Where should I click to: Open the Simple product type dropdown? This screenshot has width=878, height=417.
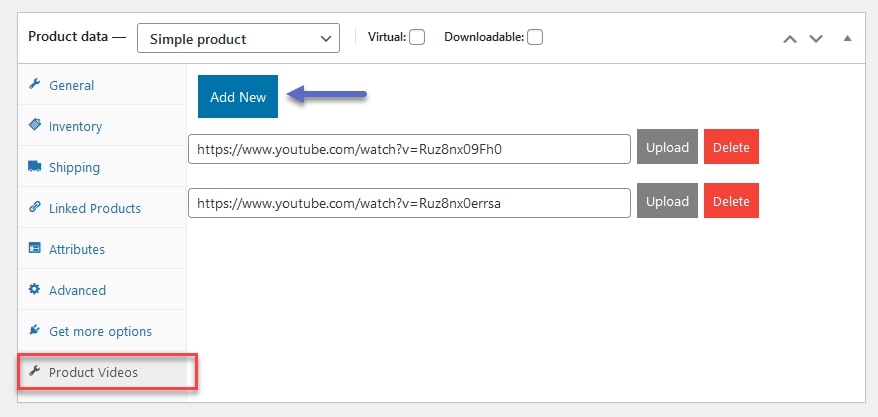point(238,38)
